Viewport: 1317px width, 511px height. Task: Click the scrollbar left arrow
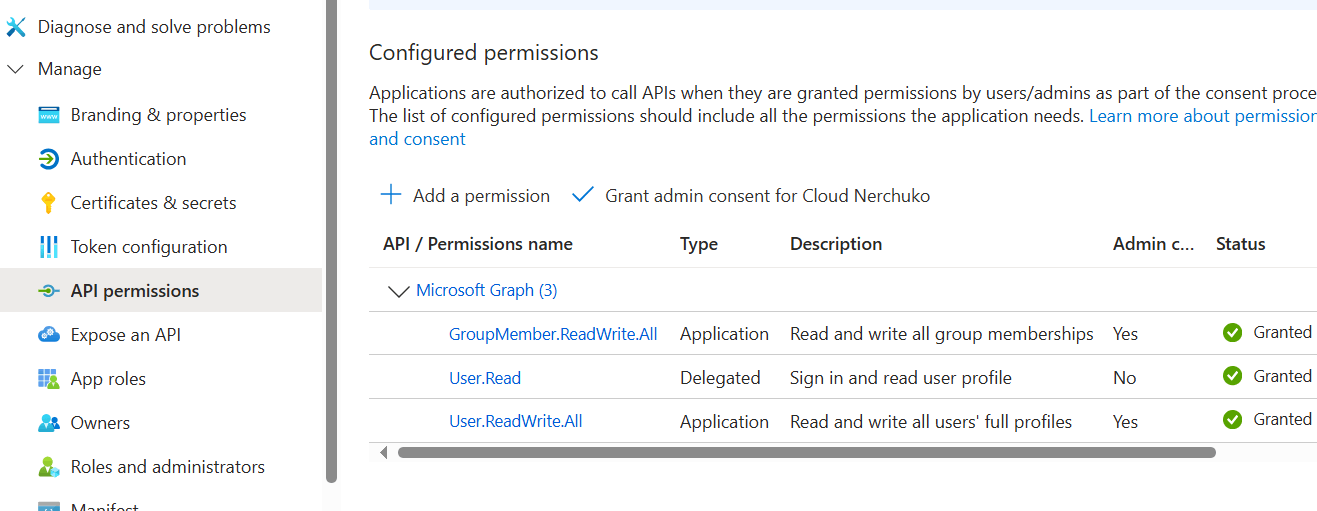pos(383,453)
